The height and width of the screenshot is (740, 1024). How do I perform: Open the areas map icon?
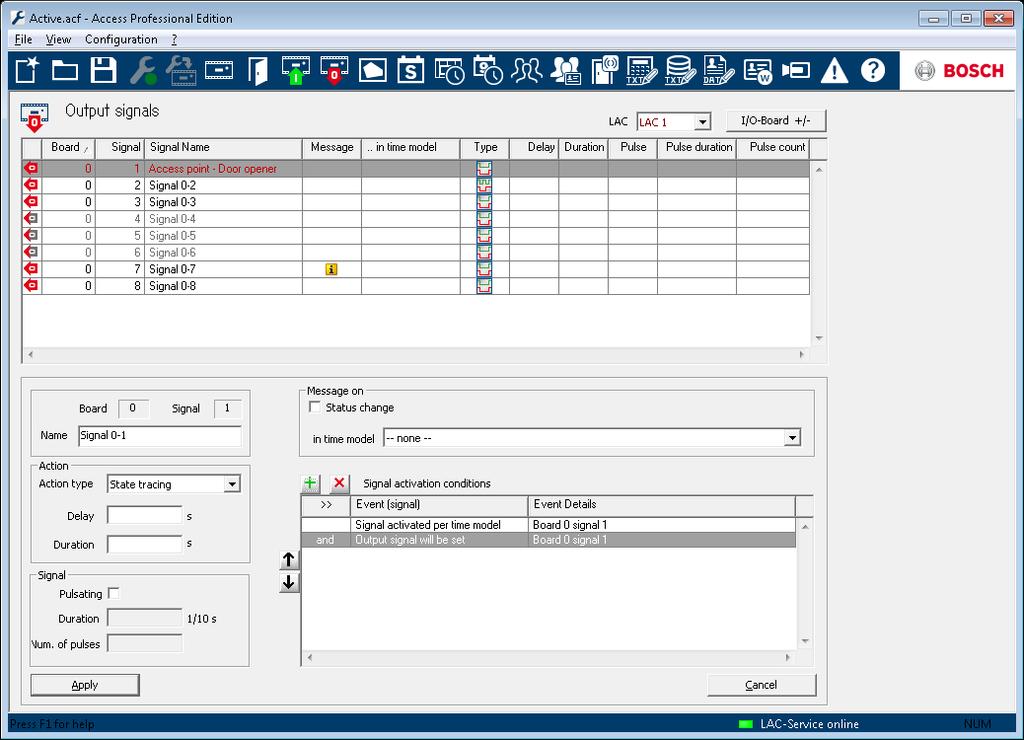(x=373, y=70)
